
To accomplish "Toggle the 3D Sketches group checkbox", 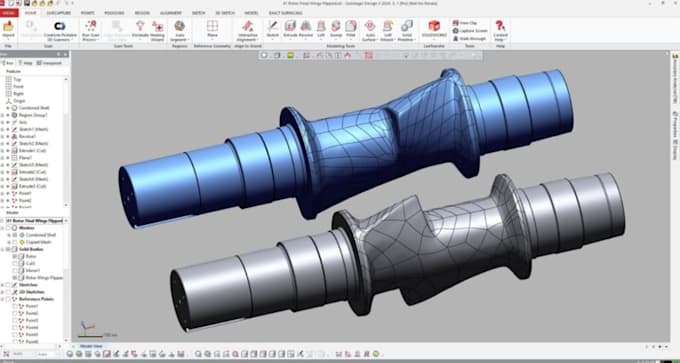I will coord(9,292).
